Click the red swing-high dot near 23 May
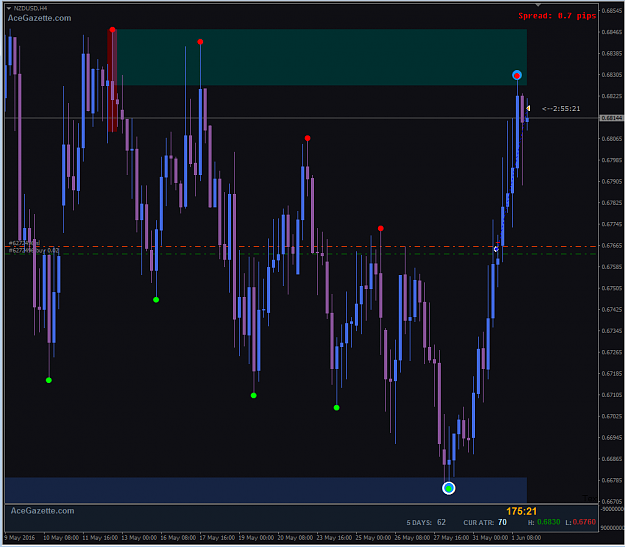Image resolution: width=625 pixels, height=547 pixels. (x=307, y=138)
